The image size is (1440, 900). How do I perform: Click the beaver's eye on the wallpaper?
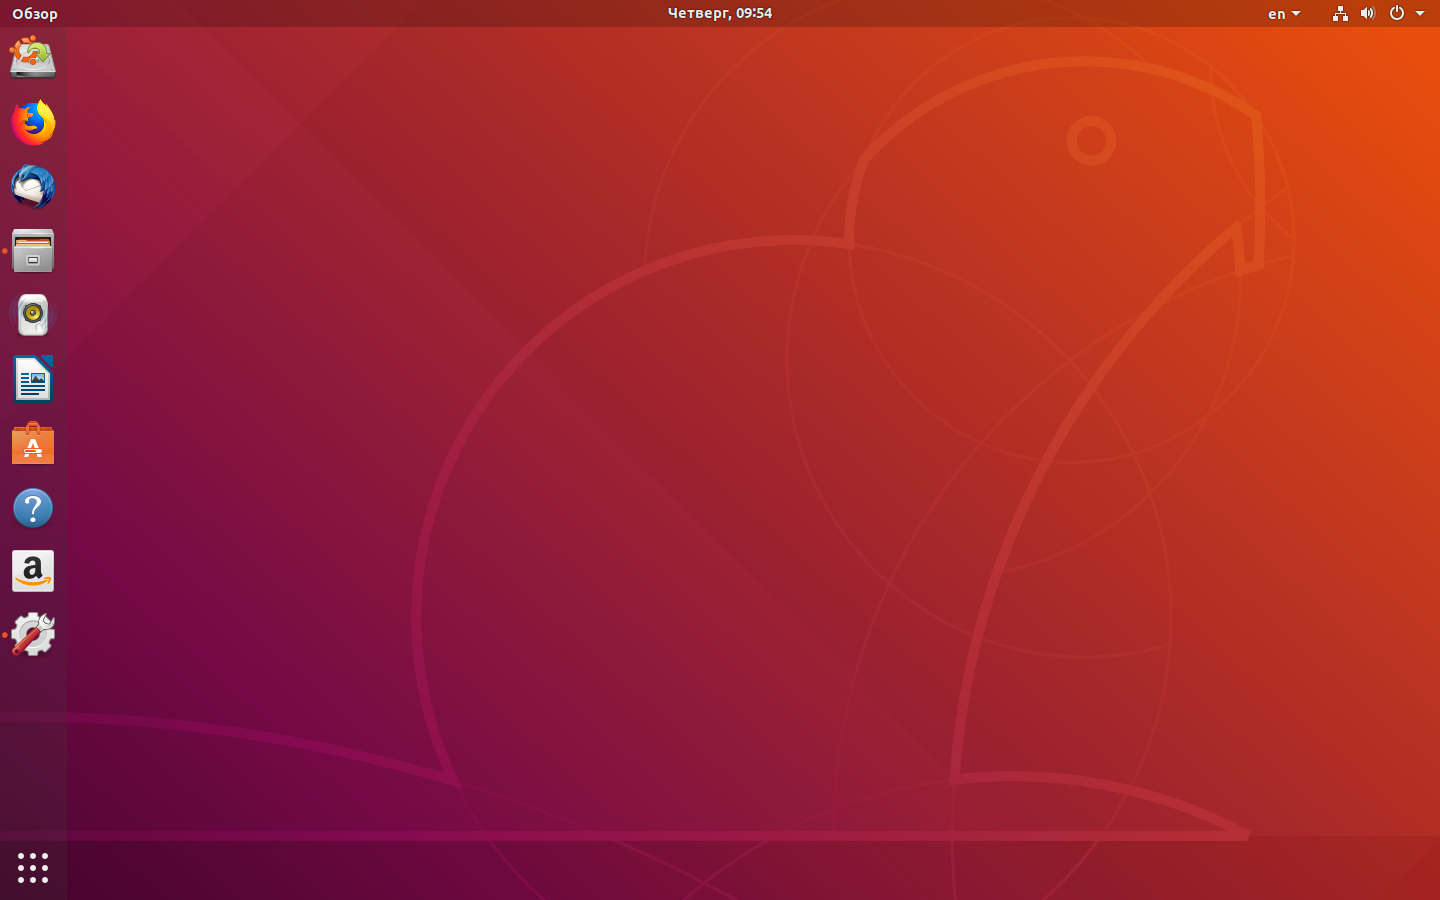(1091, 141)
